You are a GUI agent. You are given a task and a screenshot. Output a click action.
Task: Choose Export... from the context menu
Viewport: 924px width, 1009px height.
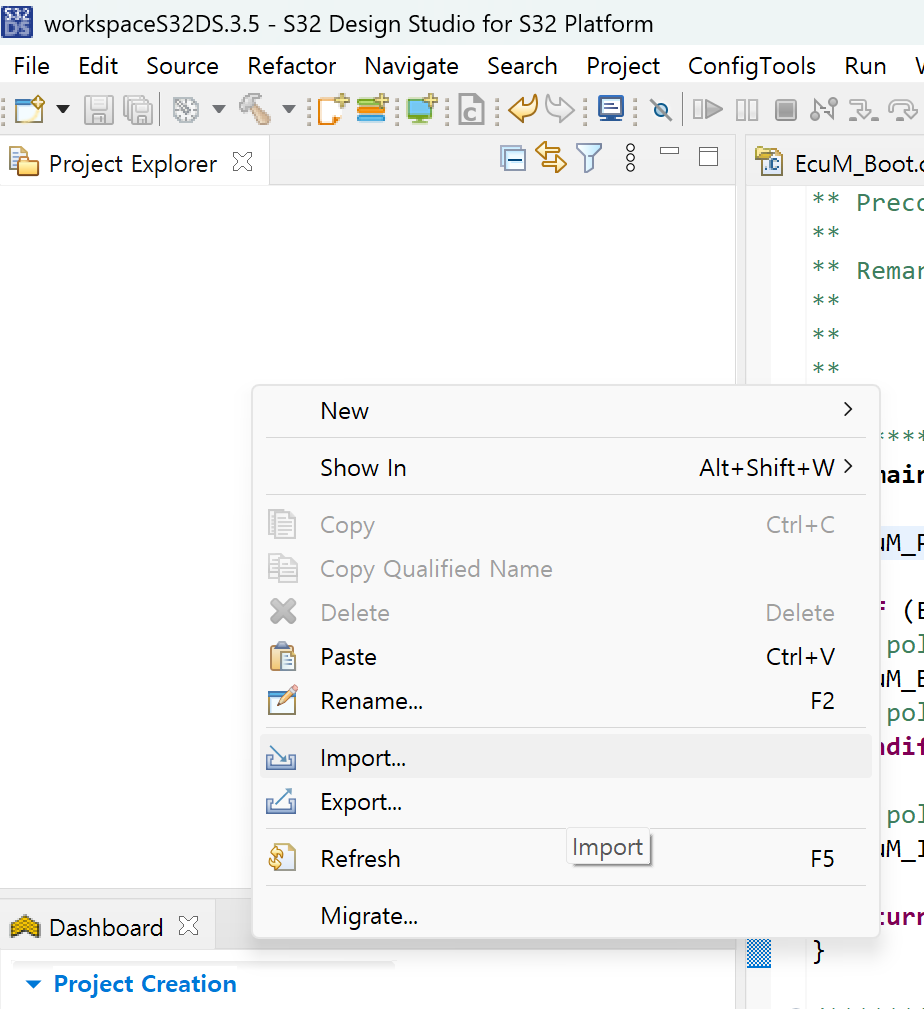(x=566, y=802)
